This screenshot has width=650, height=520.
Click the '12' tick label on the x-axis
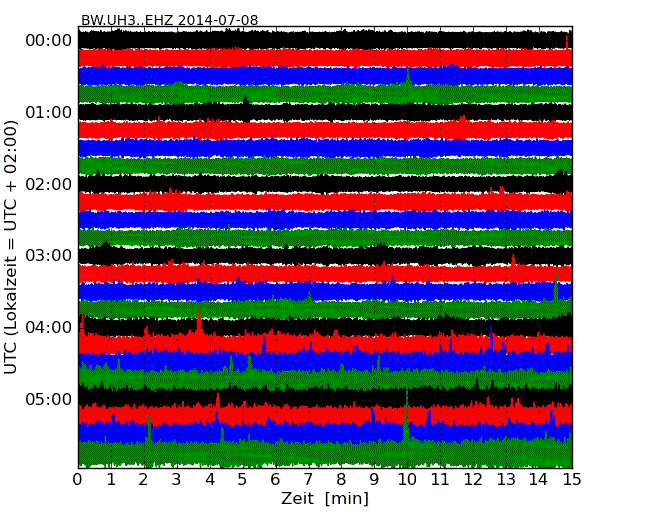[x=473, y=480]
